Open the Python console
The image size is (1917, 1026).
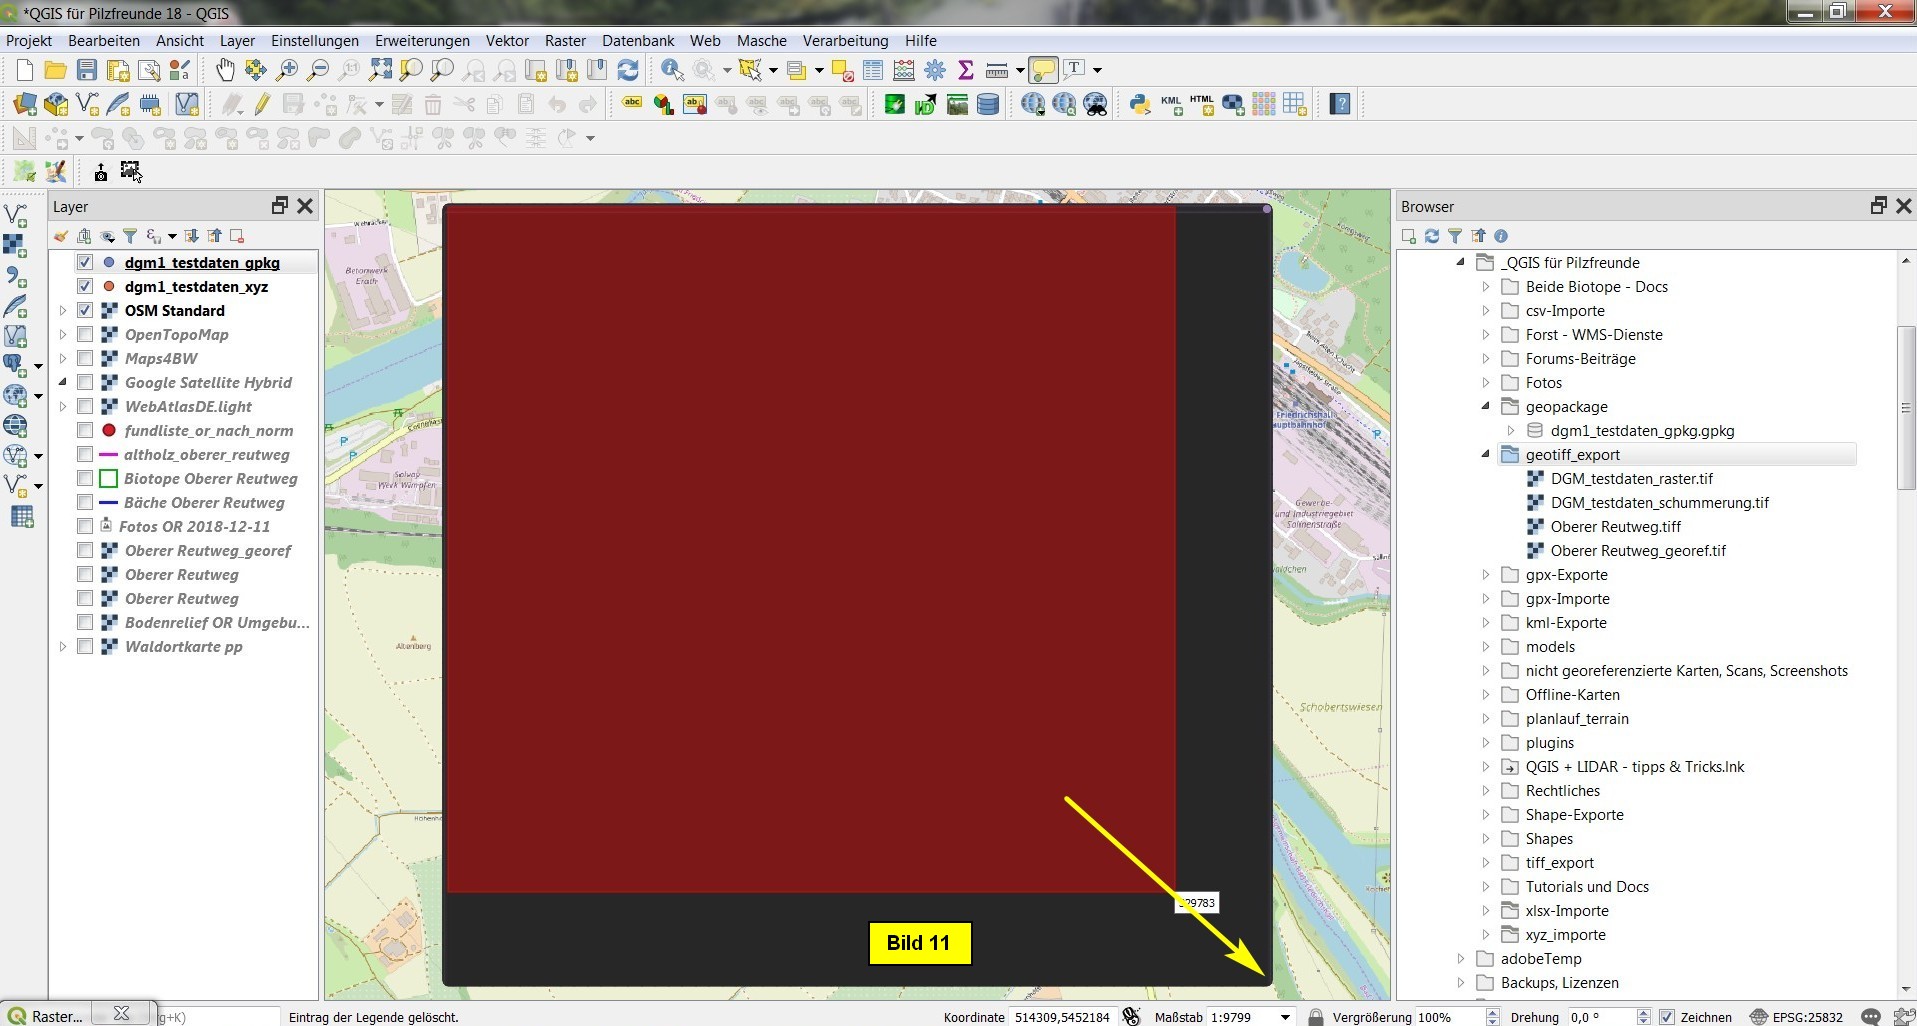(x=1139, y=104)
